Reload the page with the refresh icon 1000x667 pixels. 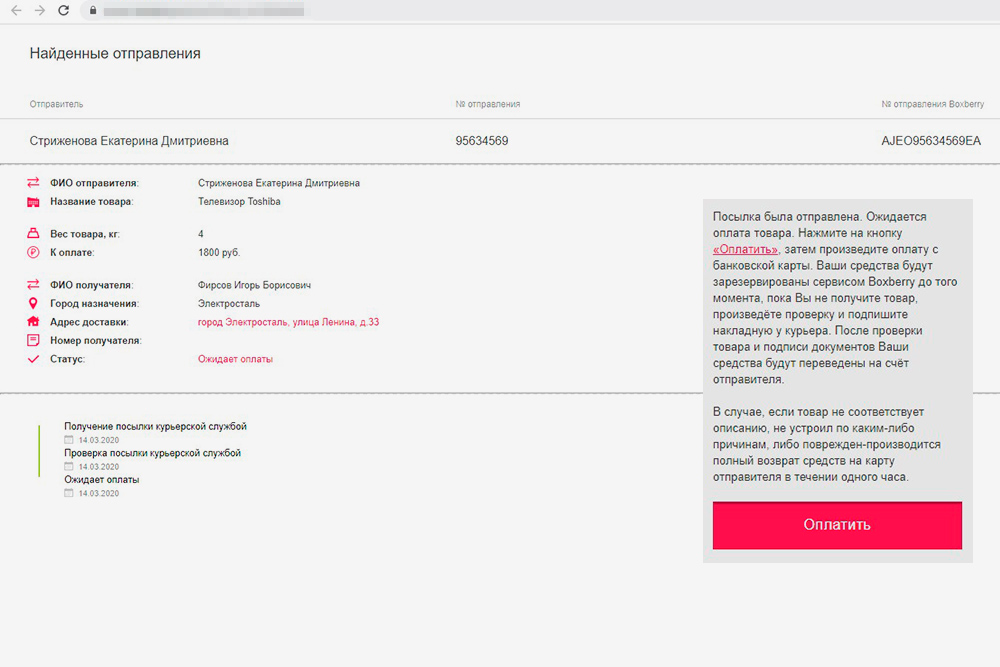click(x=64, y=10)
